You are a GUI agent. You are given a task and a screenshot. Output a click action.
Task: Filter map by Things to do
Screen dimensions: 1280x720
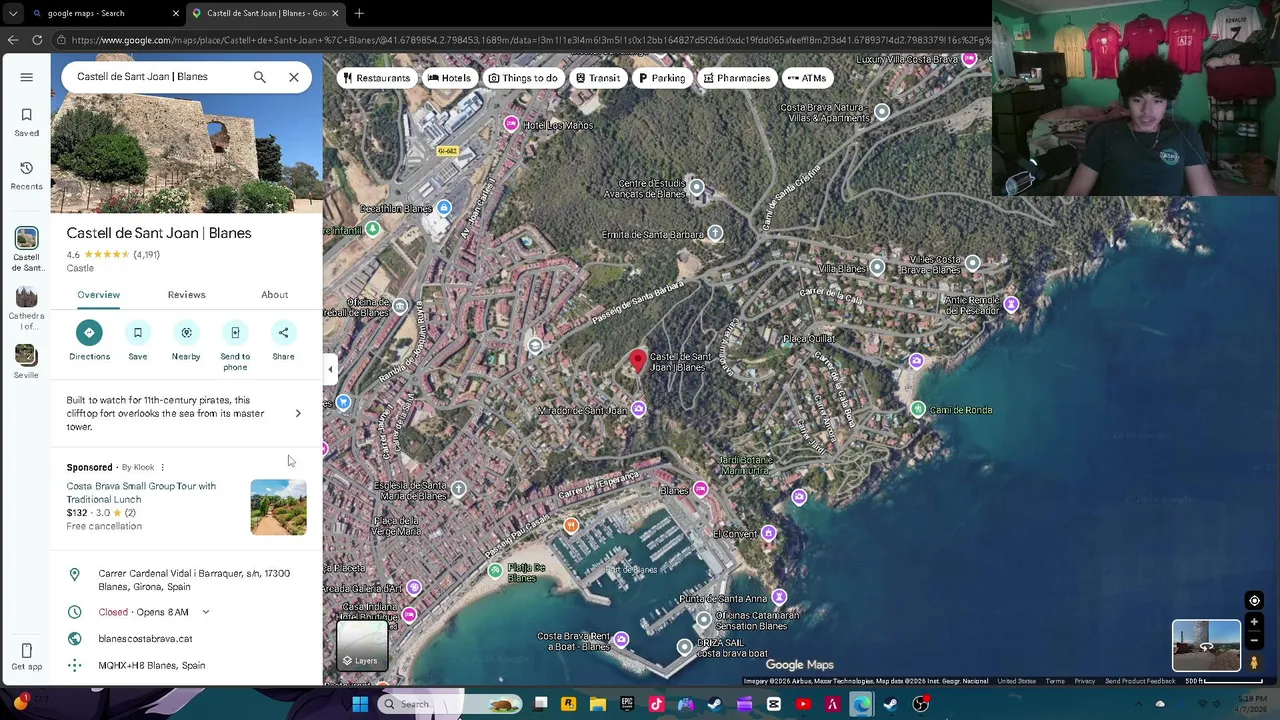point(523,78)
